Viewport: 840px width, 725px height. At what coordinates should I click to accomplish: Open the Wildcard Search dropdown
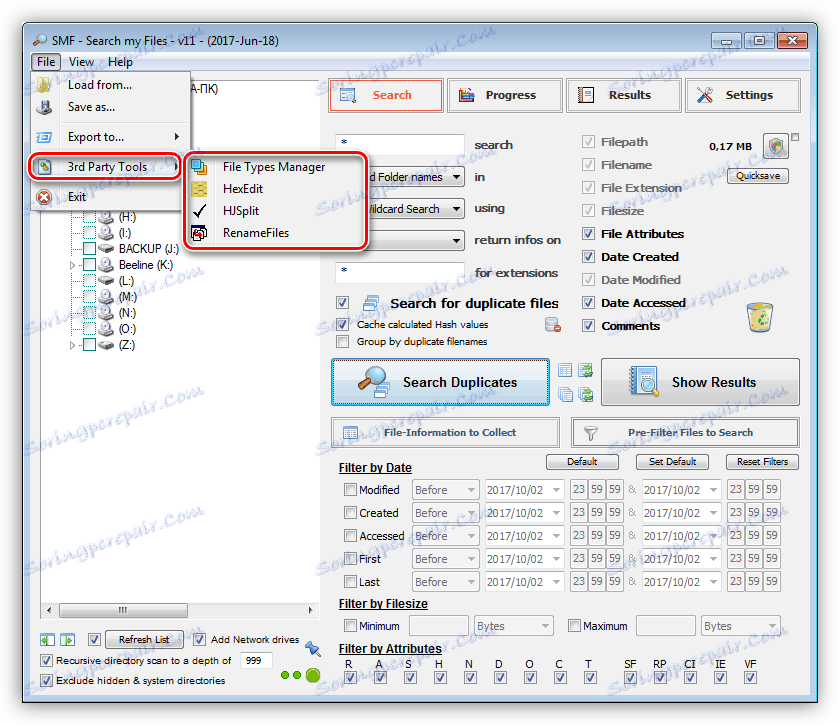456,209
